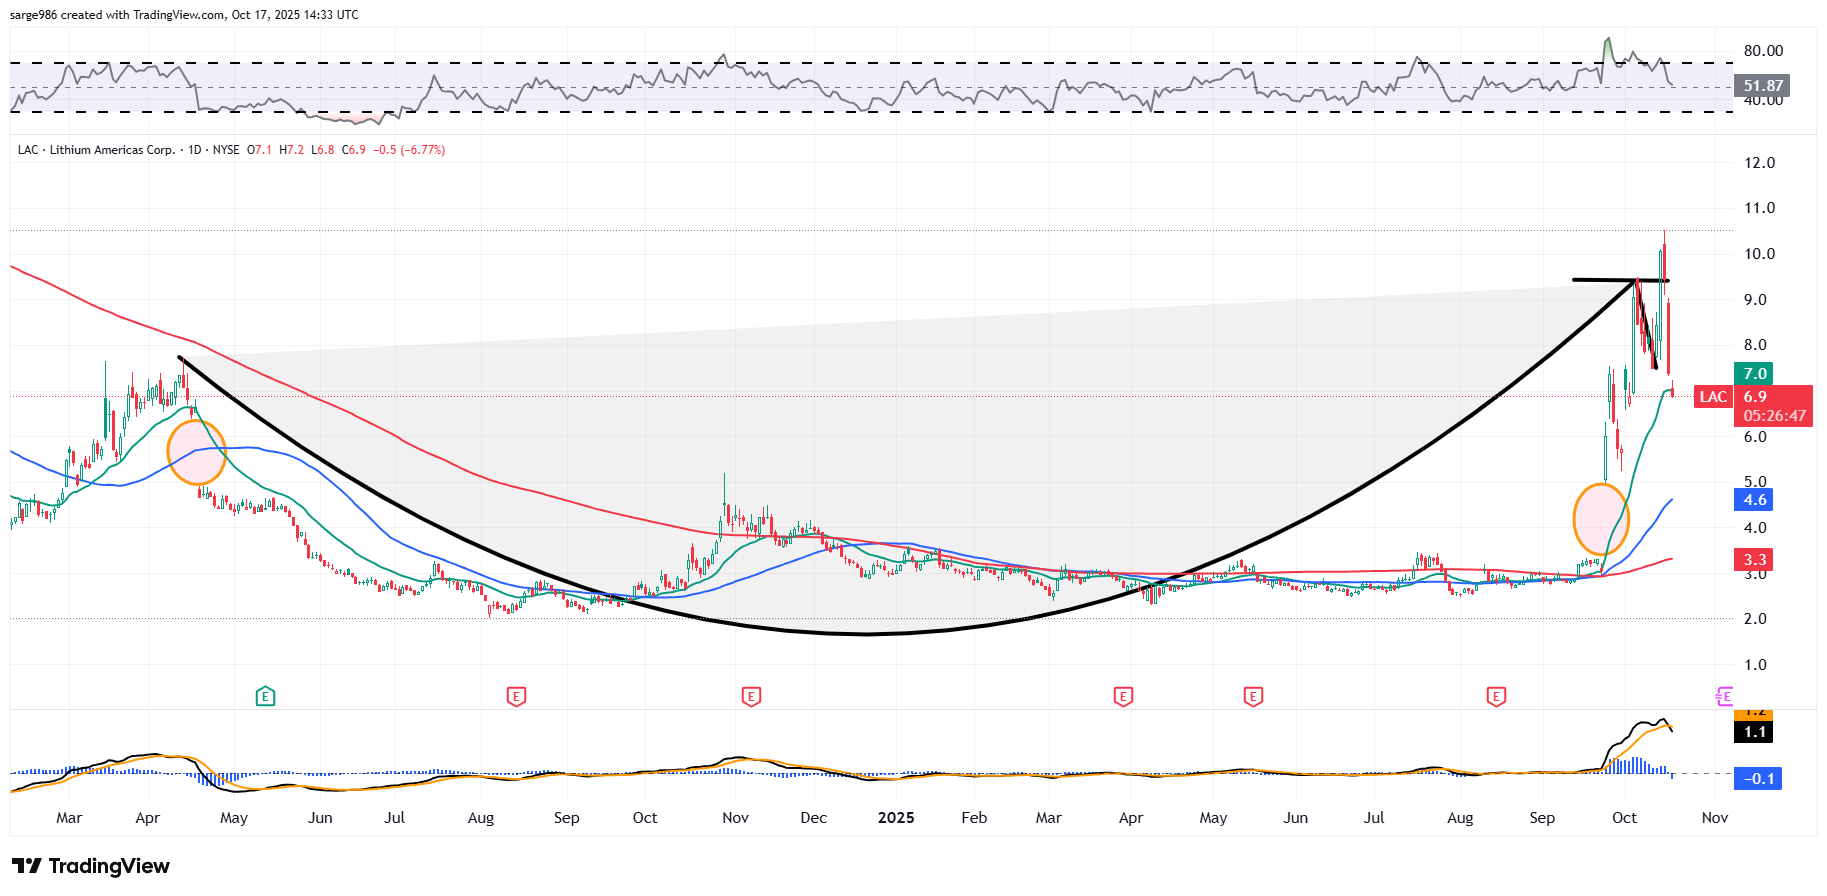Click the LAC Lithium Americas Corp. symbol title

96,150
